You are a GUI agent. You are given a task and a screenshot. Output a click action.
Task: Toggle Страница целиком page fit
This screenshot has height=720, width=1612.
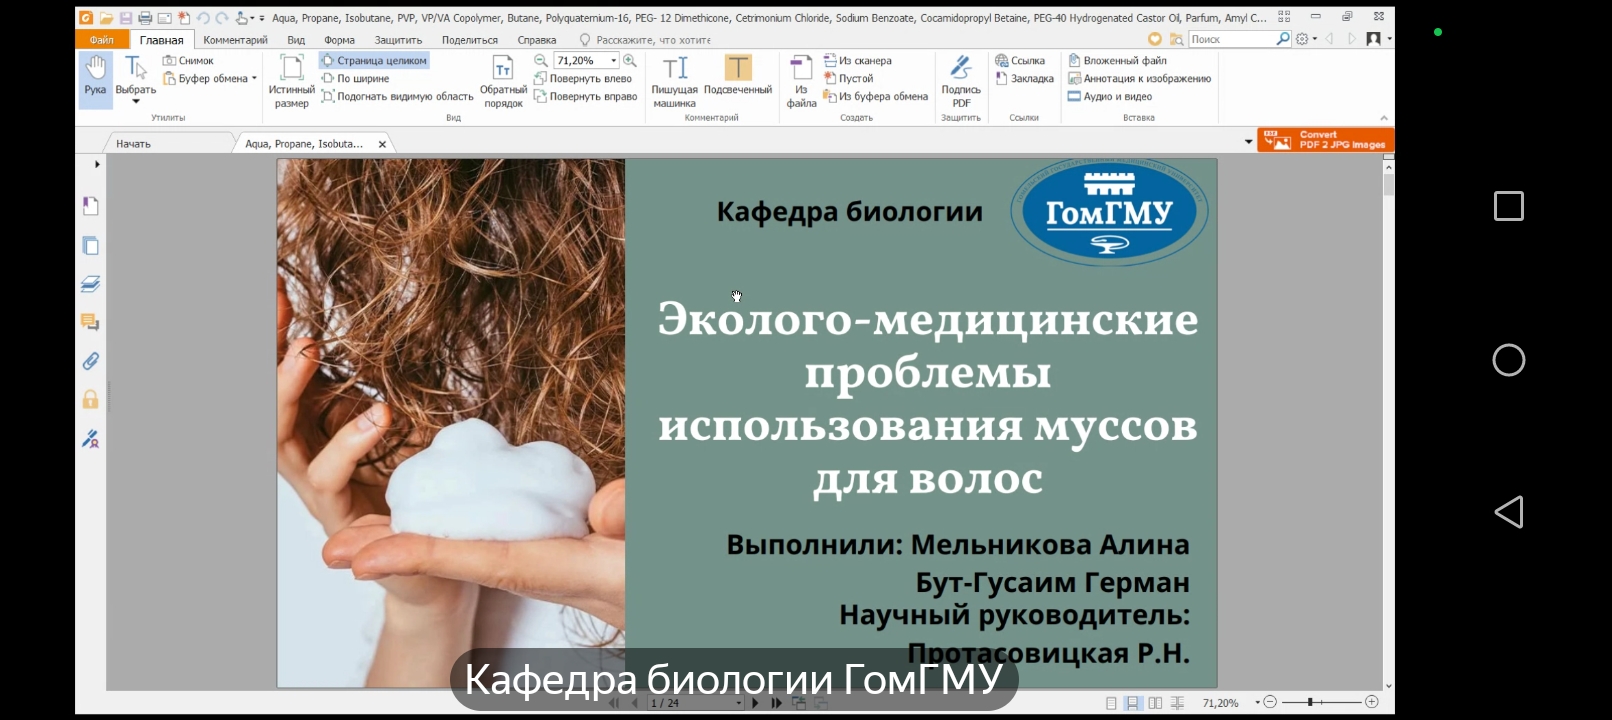point(374,61)
